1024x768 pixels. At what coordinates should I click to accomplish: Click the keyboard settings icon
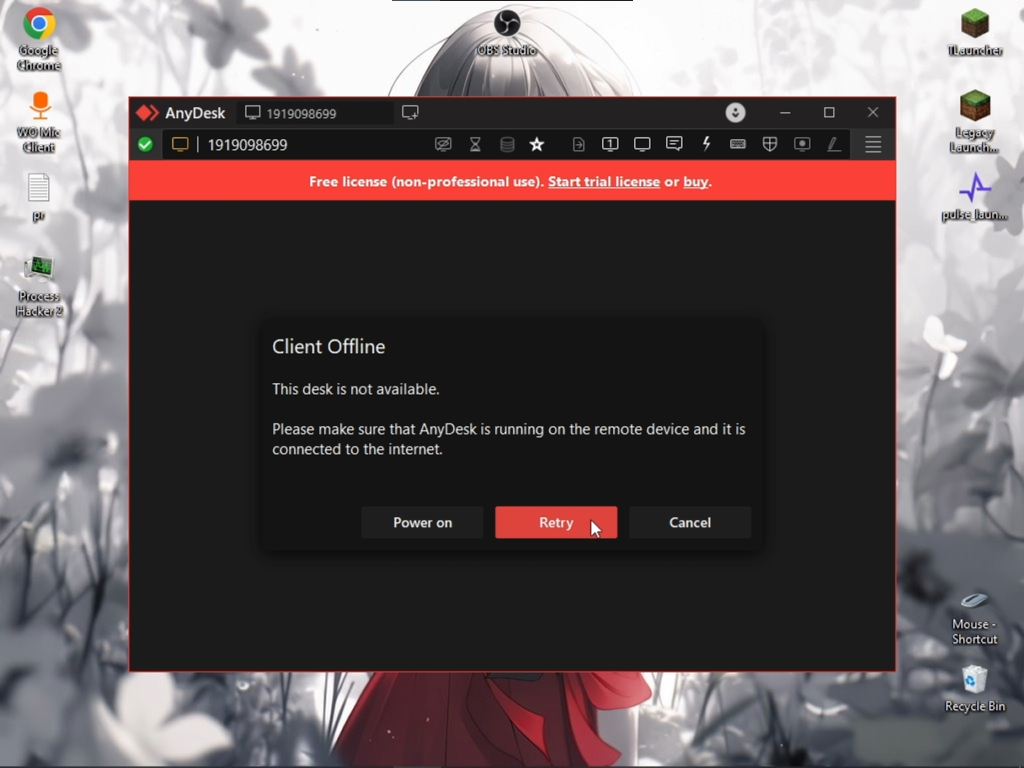[738, 144]
